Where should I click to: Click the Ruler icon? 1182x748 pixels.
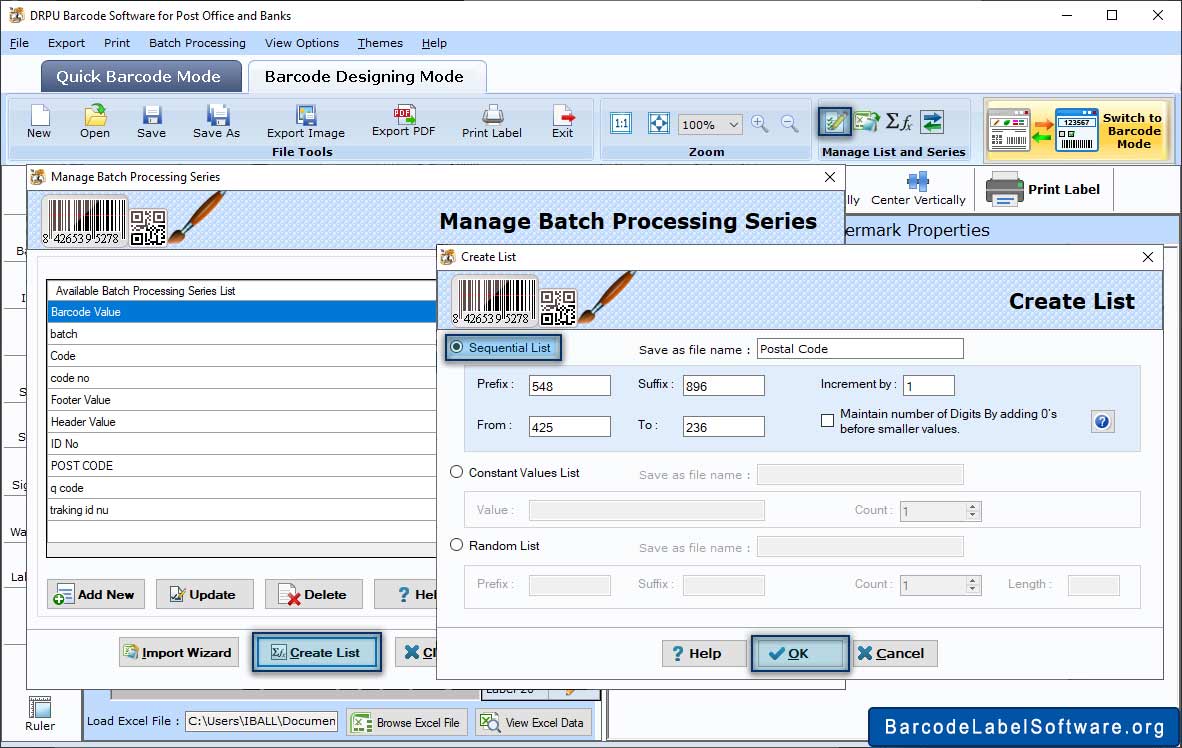(40, 714)
